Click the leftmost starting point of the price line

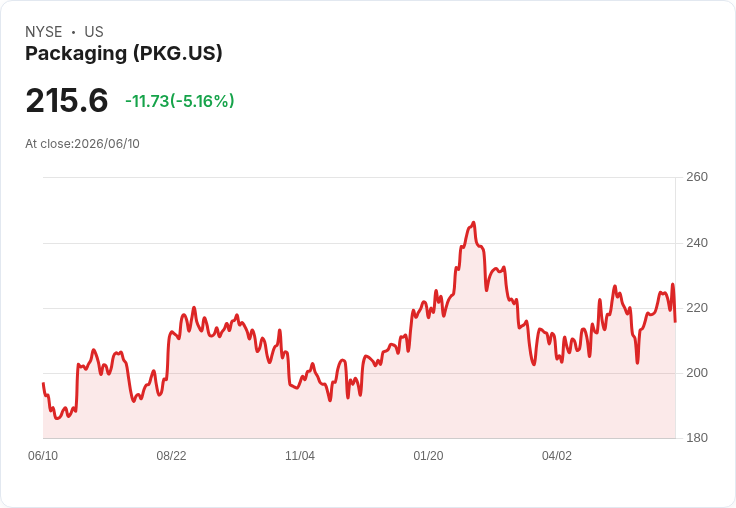(x=43, y=384)
